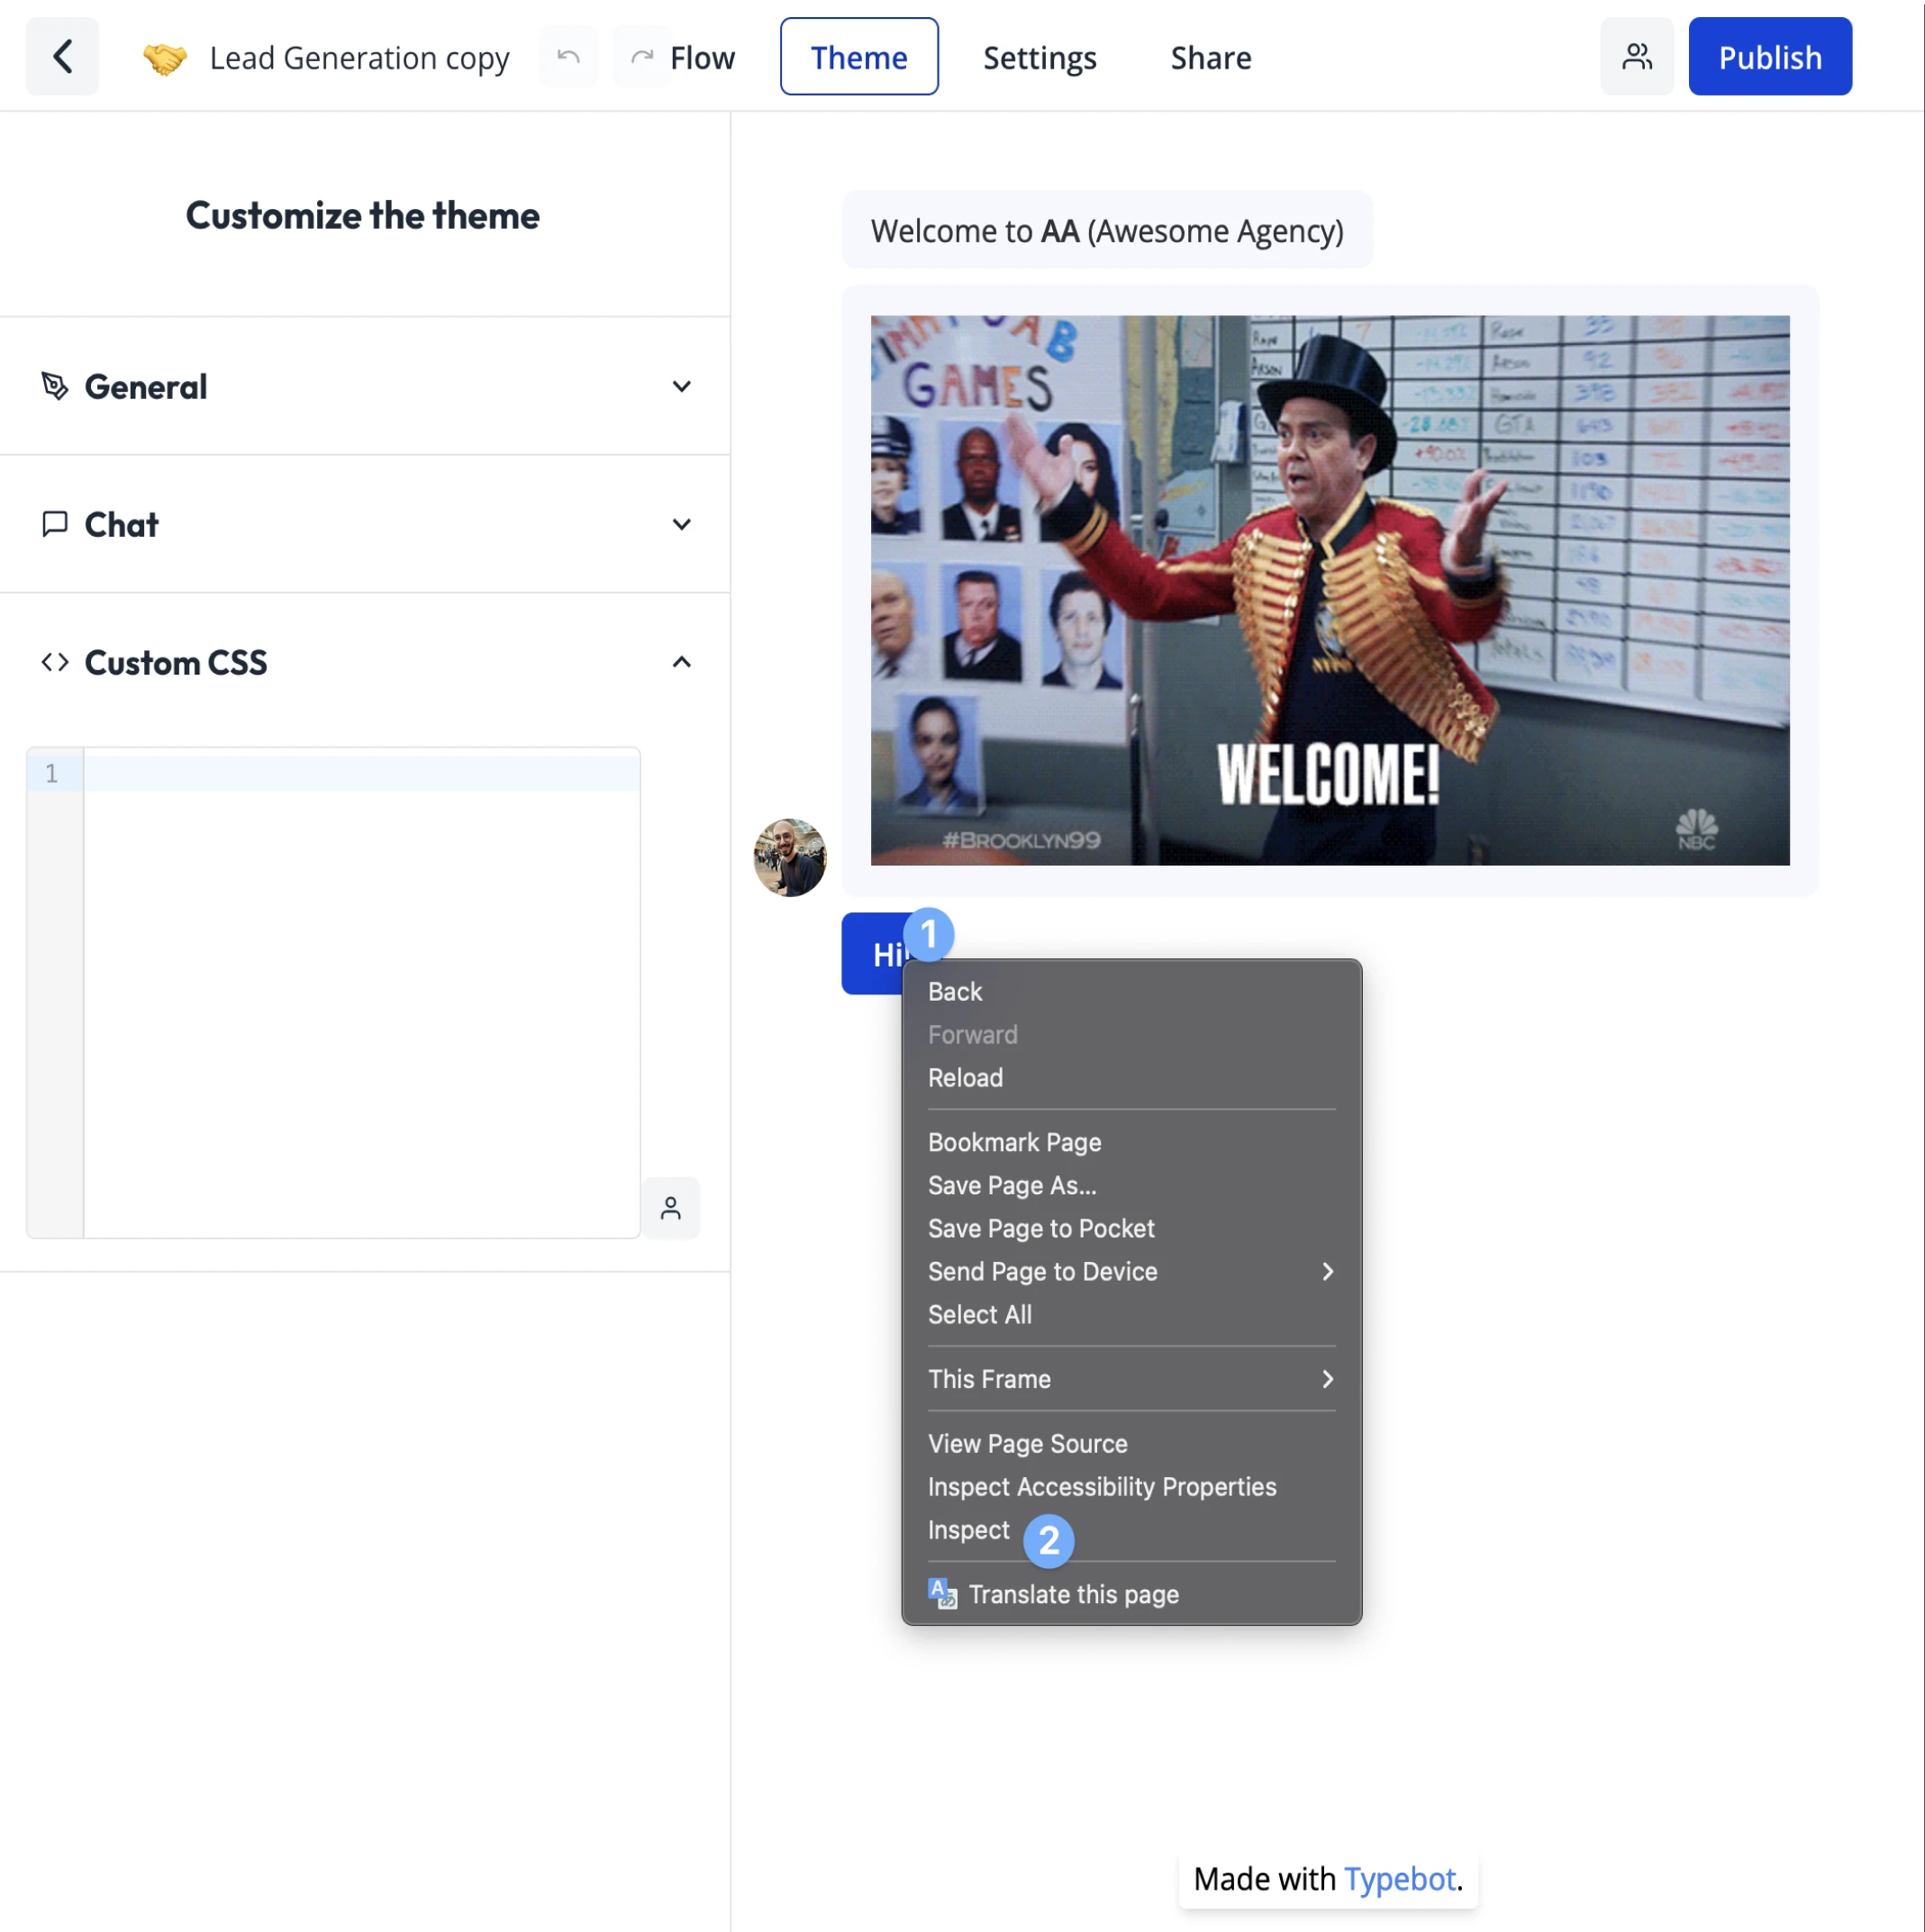Switch to the Settings tab

pyautogui.click(x=1040, y=55)
